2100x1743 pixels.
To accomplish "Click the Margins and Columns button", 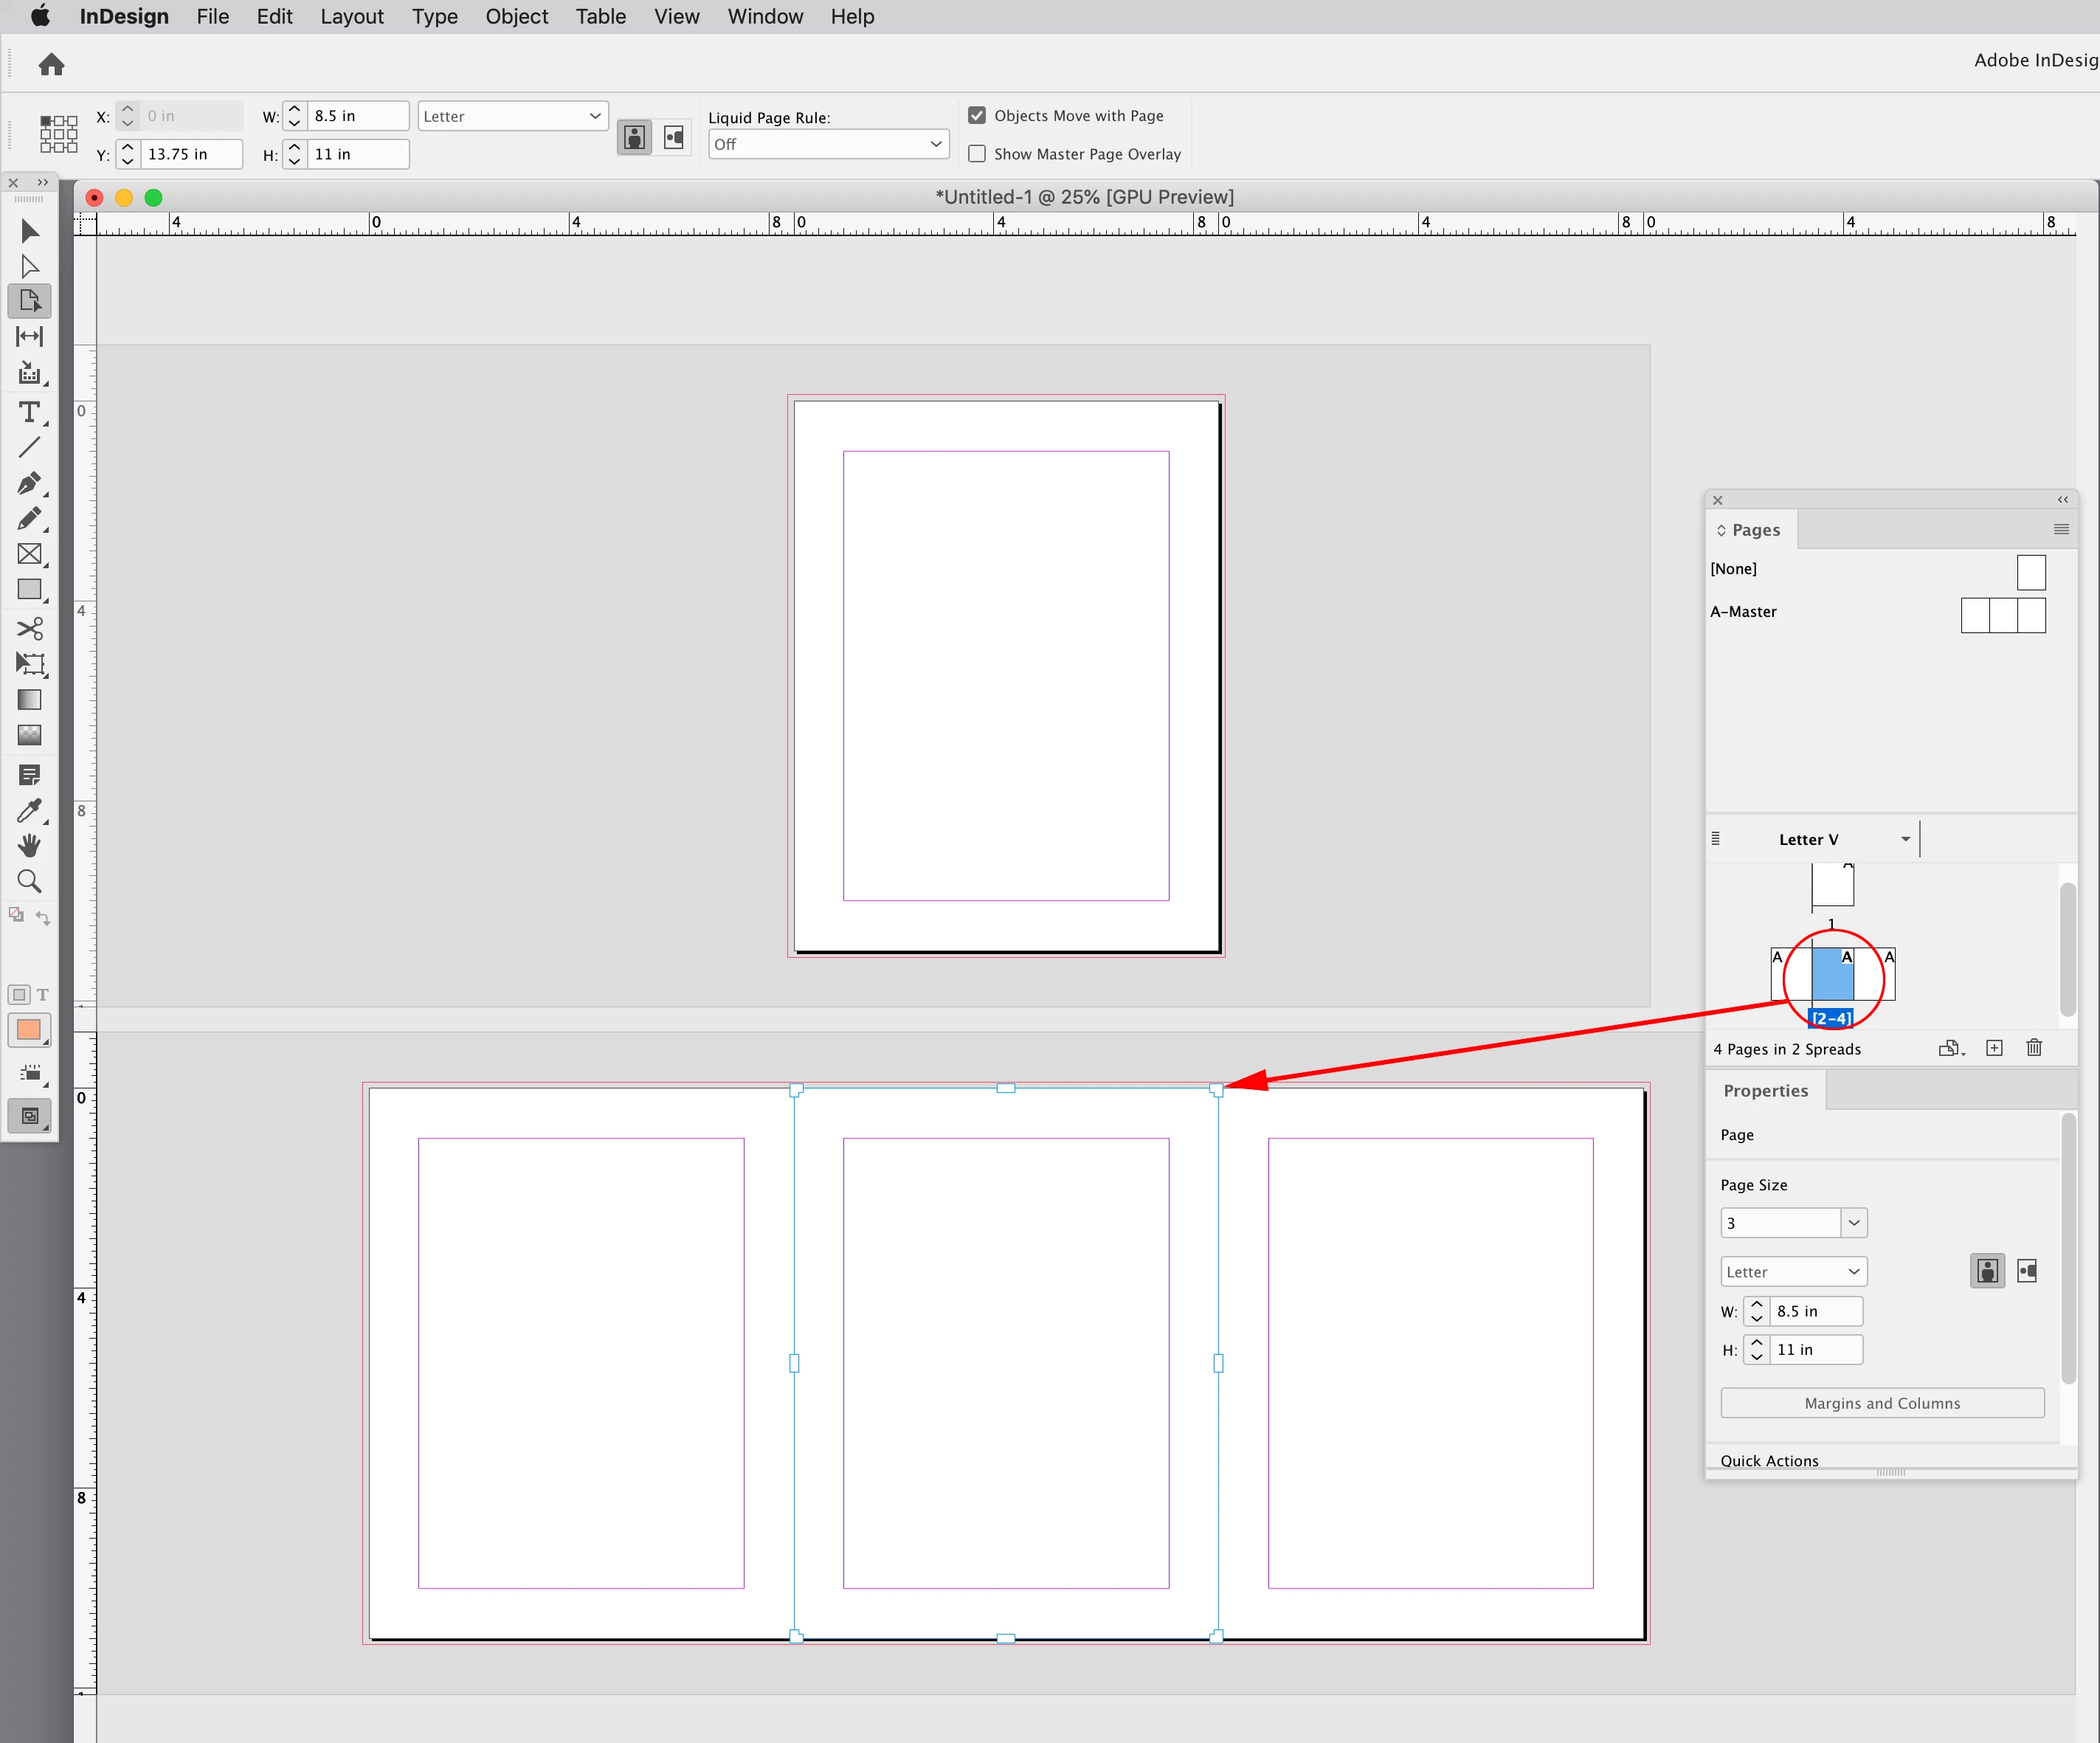I will click(x=1881, y=1403).
